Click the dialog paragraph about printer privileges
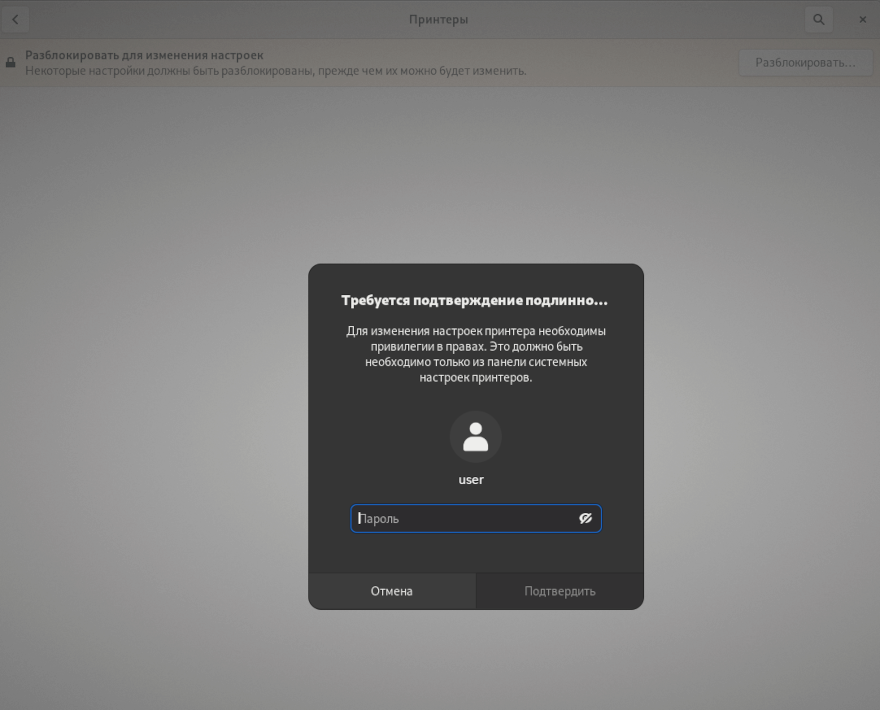880x710 pixels. [475, 354]
